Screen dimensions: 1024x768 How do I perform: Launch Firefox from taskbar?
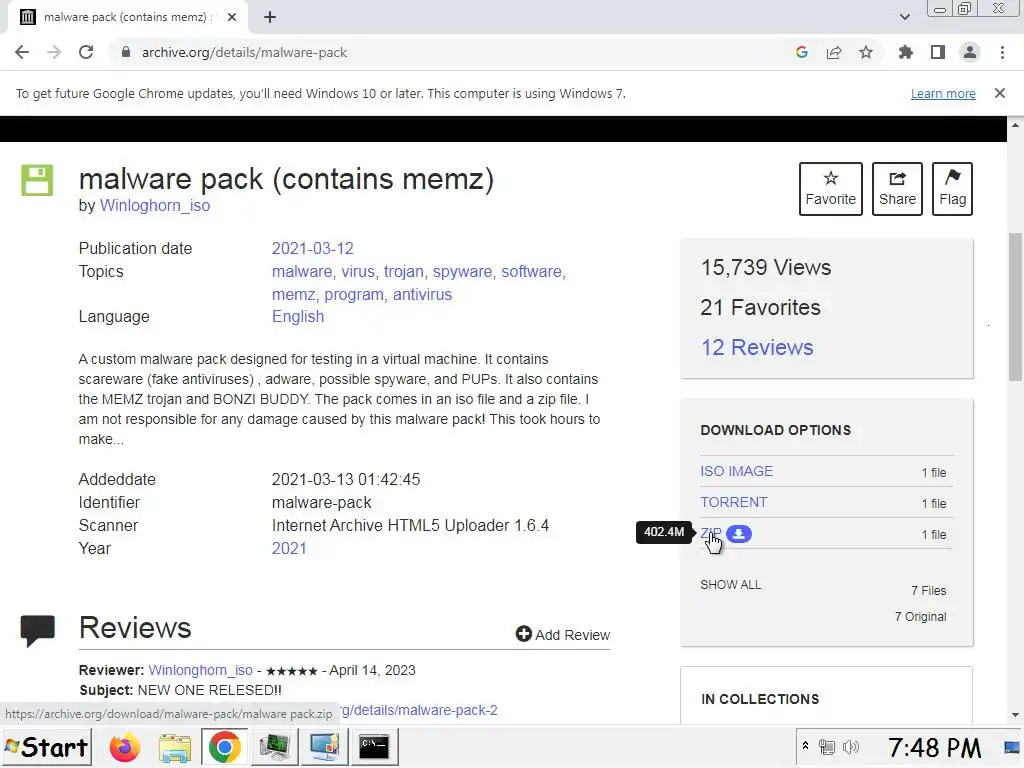click(x=125, y=747)
